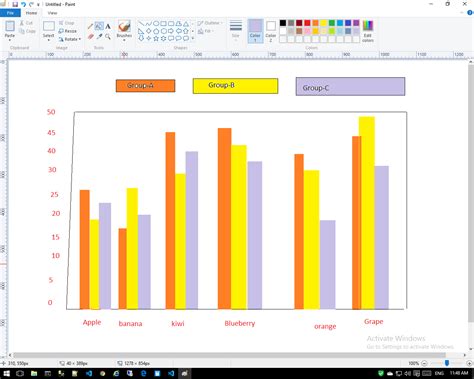Screen dimensions: 474x379
Task: Click the zoom out minus button
Action: (x=424, y=363)
